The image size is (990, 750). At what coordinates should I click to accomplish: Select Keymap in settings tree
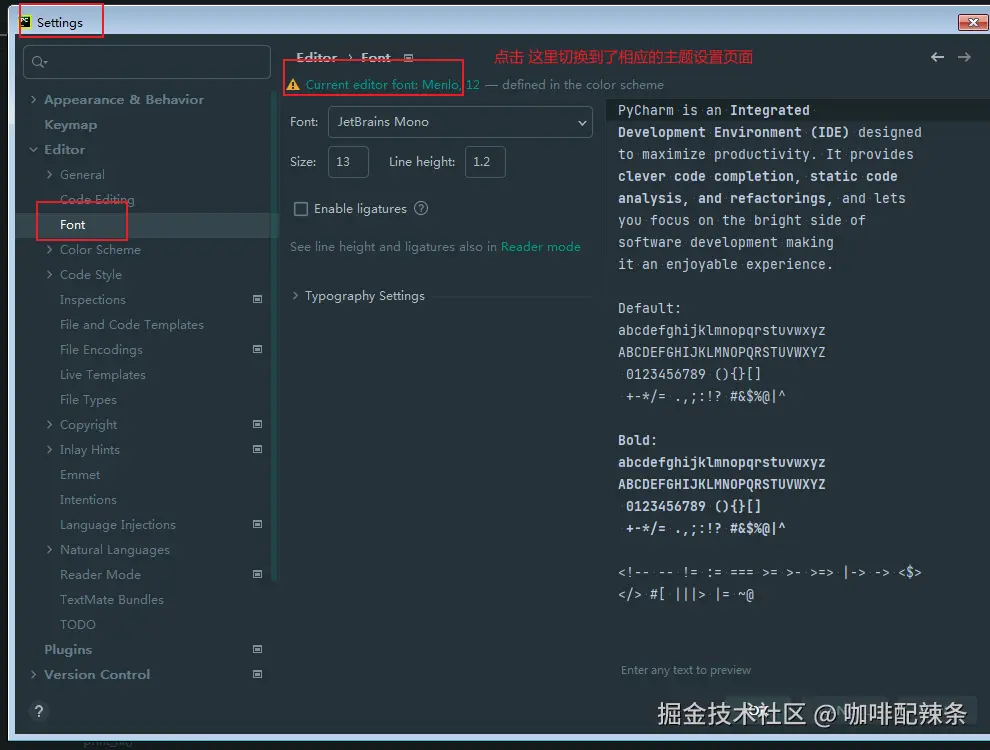pyautogui.click(x=71, y=125)
